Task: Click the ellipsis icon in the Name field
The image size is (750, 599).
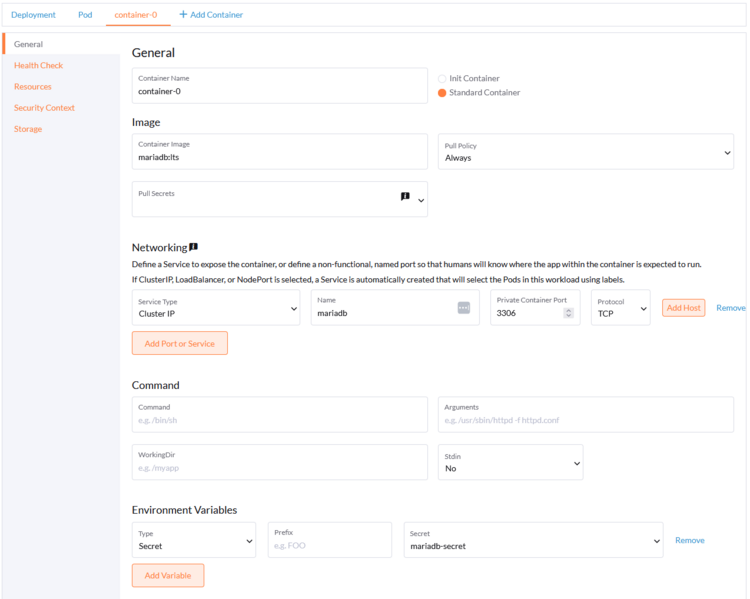Action: [463, 308]
